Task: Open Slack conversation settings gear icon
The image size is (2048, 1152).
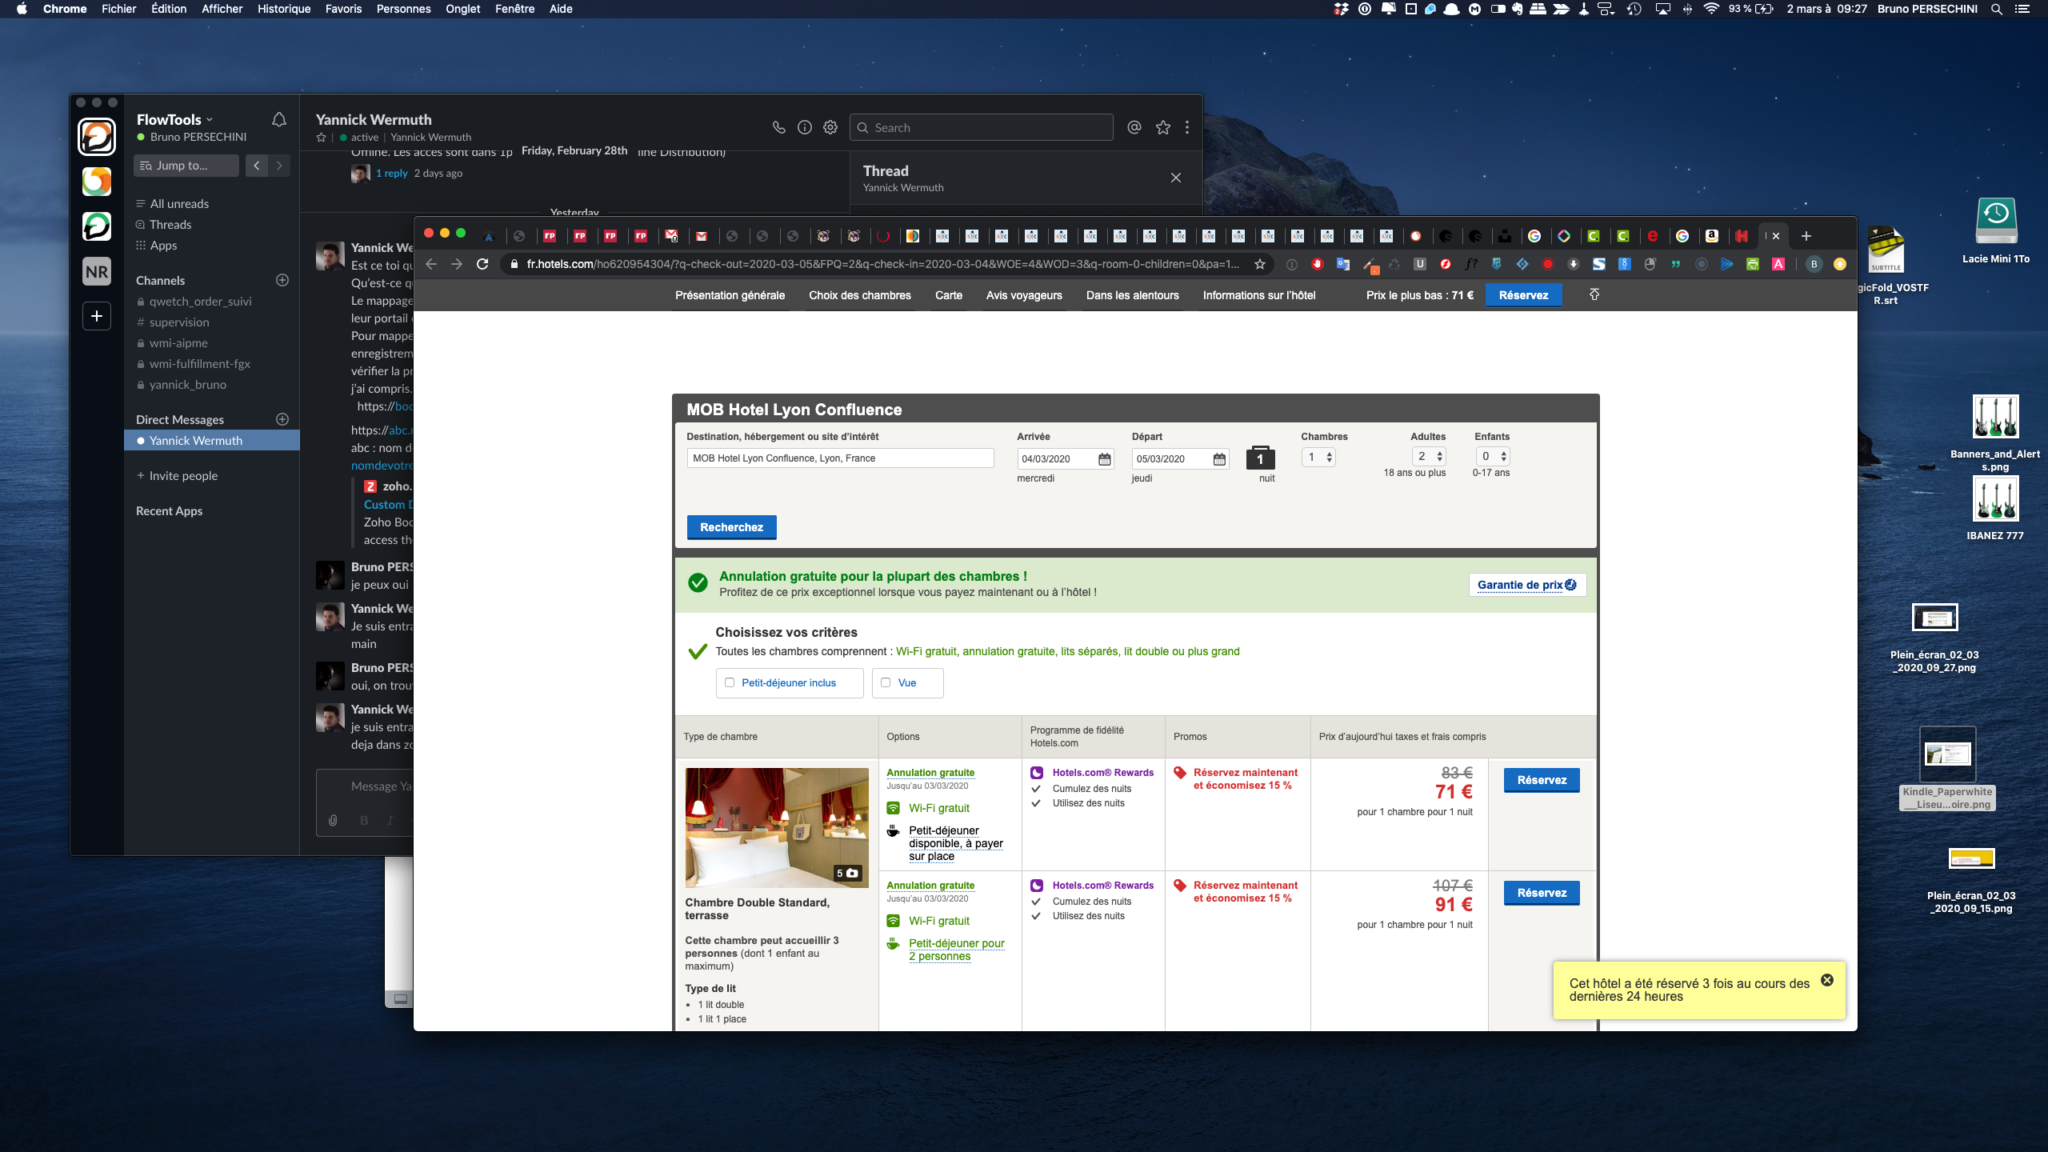Action: tap(830, 127)
